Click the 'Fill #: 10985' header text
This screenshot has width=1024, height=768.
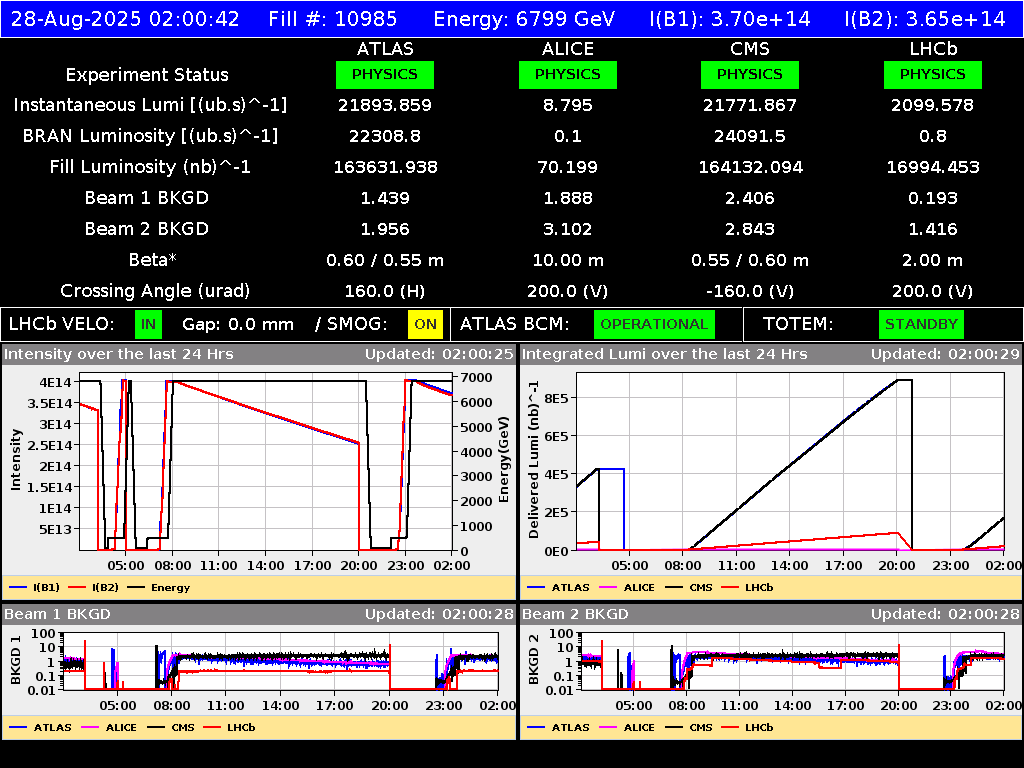(x=332, y=18)
